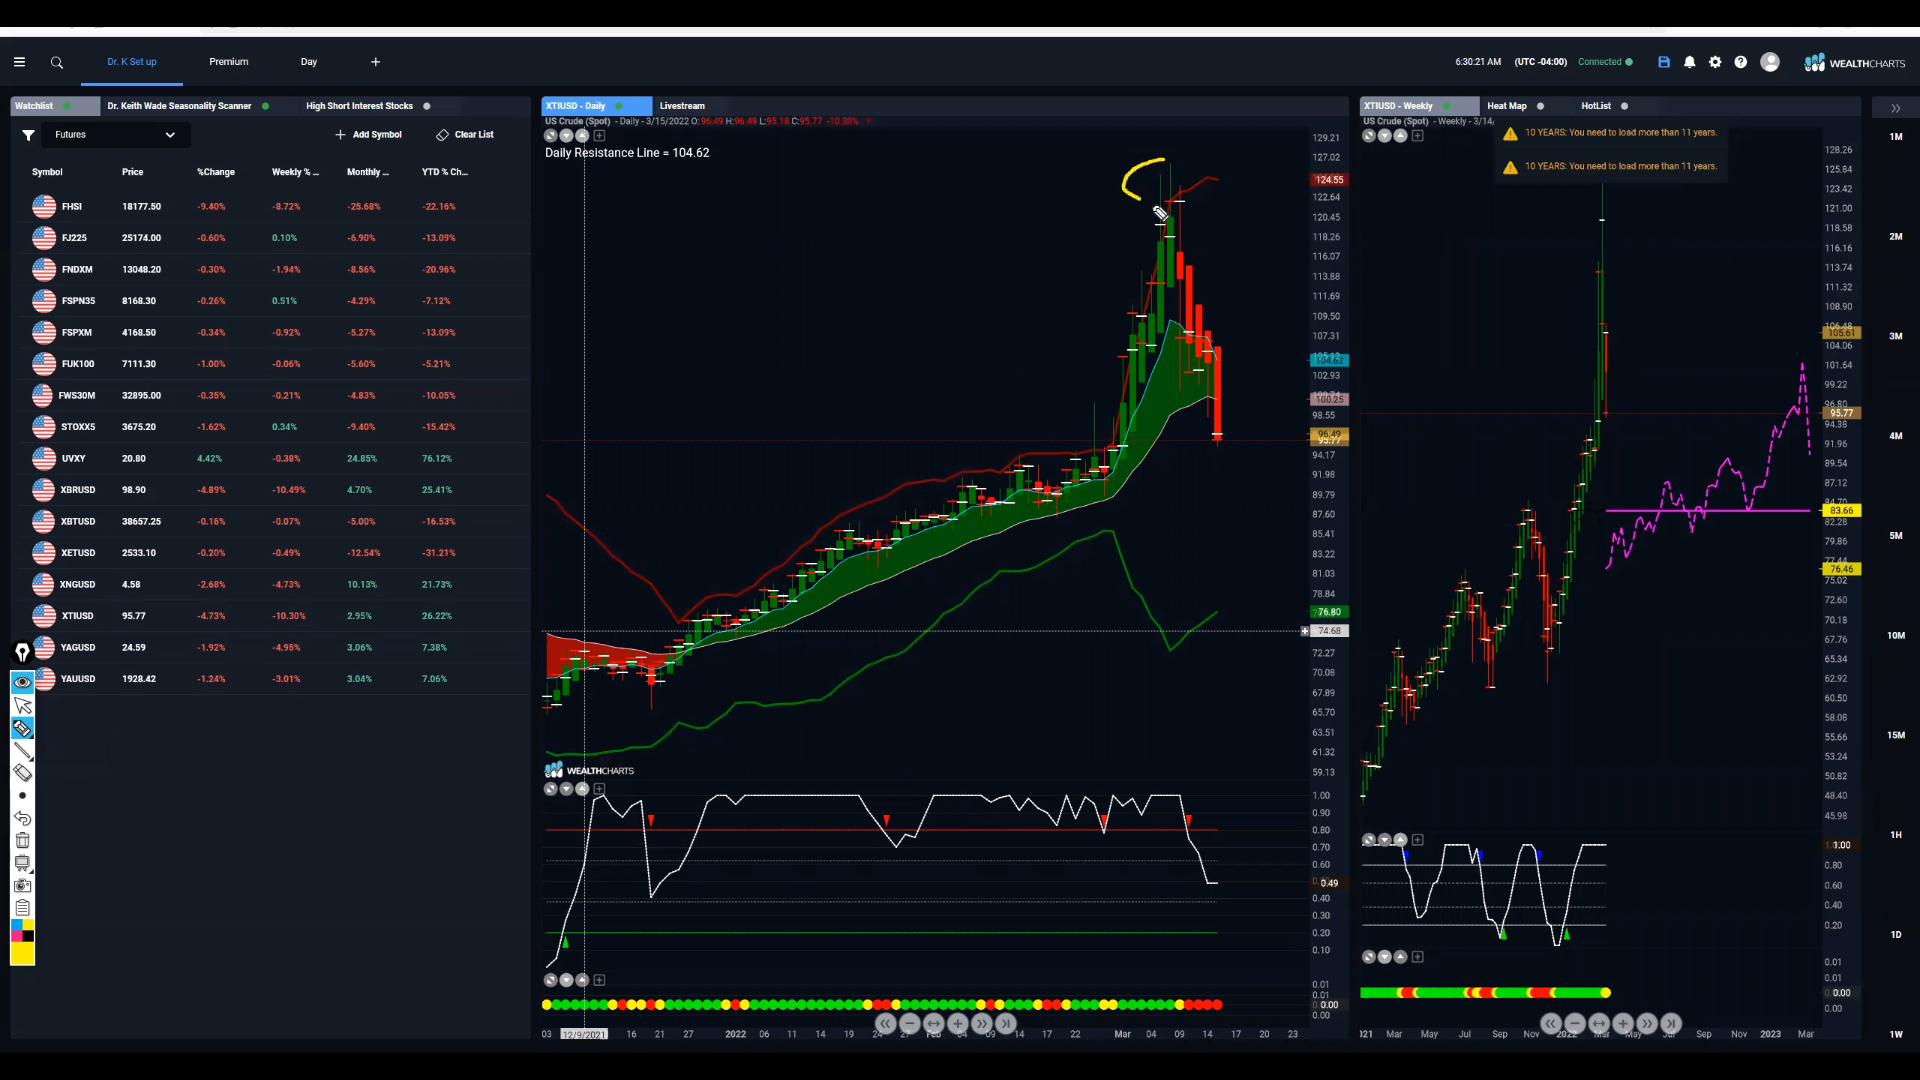Set weekly chart range to 1D

click(x=1895, y=935)
